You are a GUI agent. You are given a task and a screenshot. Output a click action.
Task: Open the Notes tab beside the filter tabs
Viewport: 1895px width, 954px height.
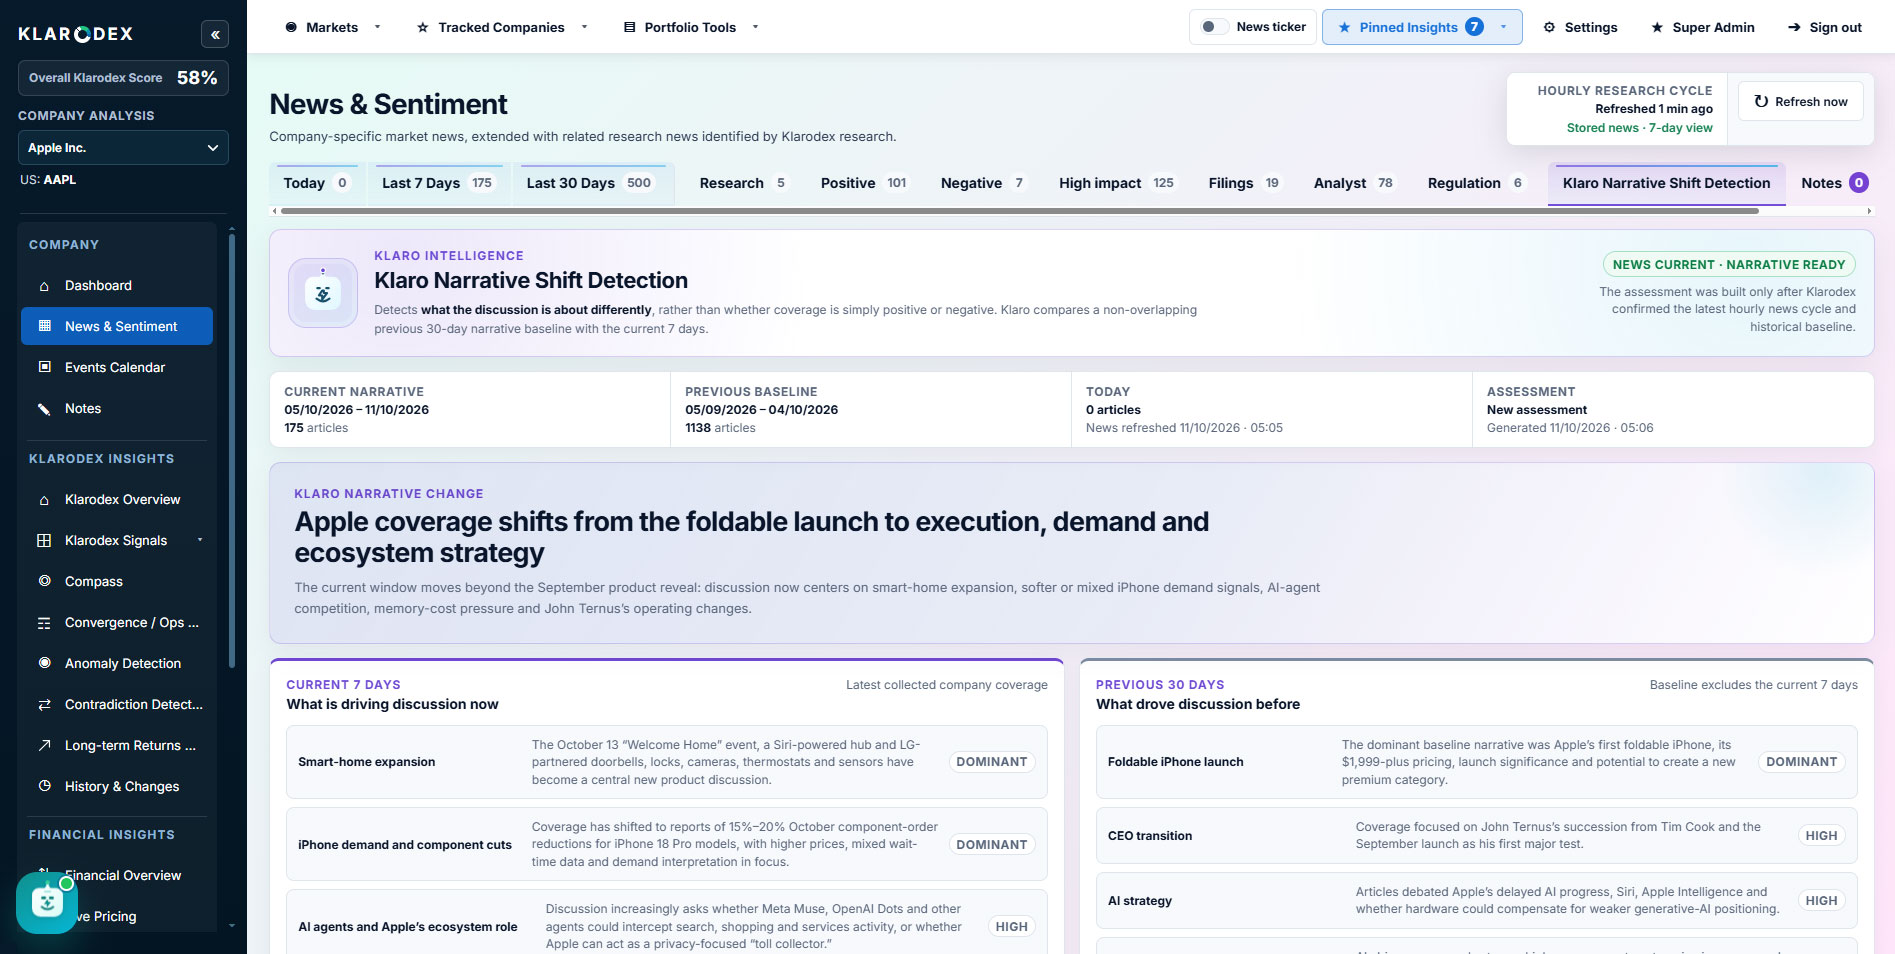[x=1834, y=183]
